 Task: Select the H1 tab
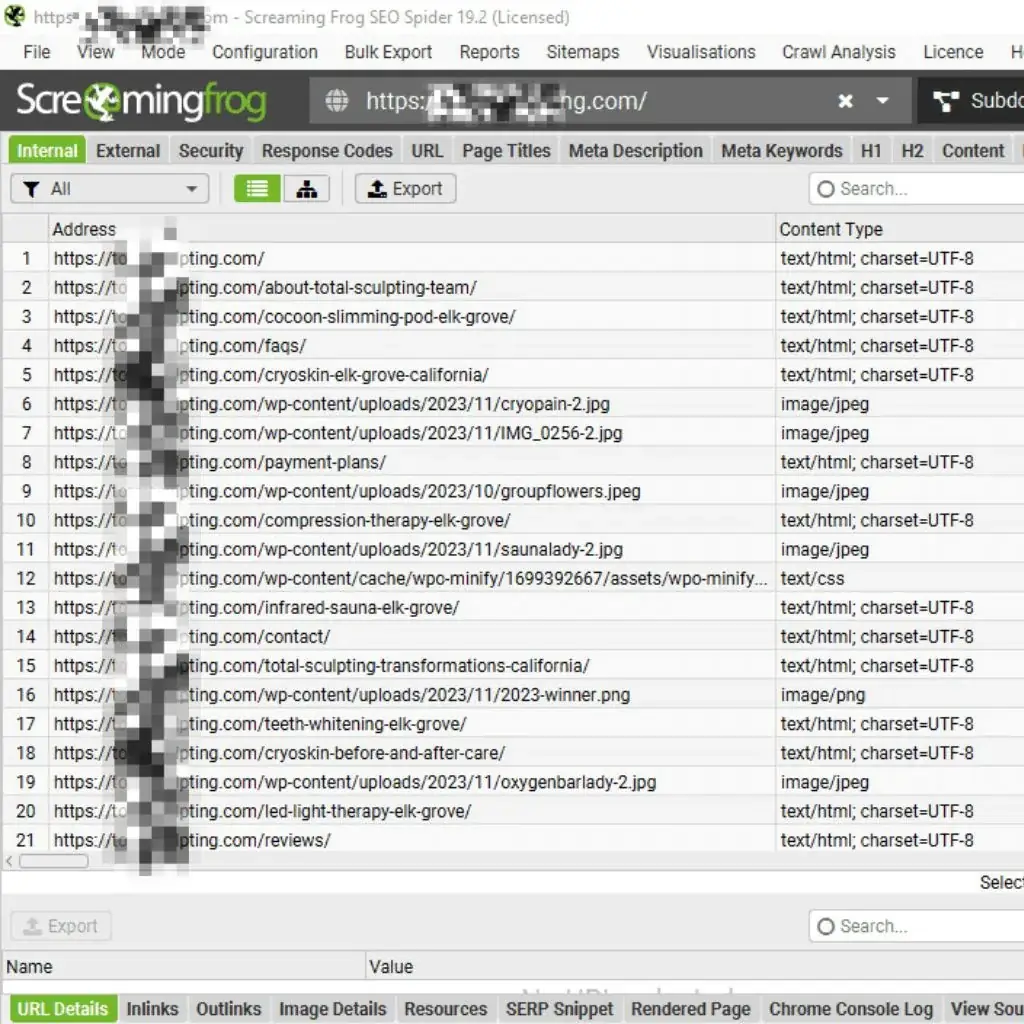pyautogui.click(x=871, y=151)
